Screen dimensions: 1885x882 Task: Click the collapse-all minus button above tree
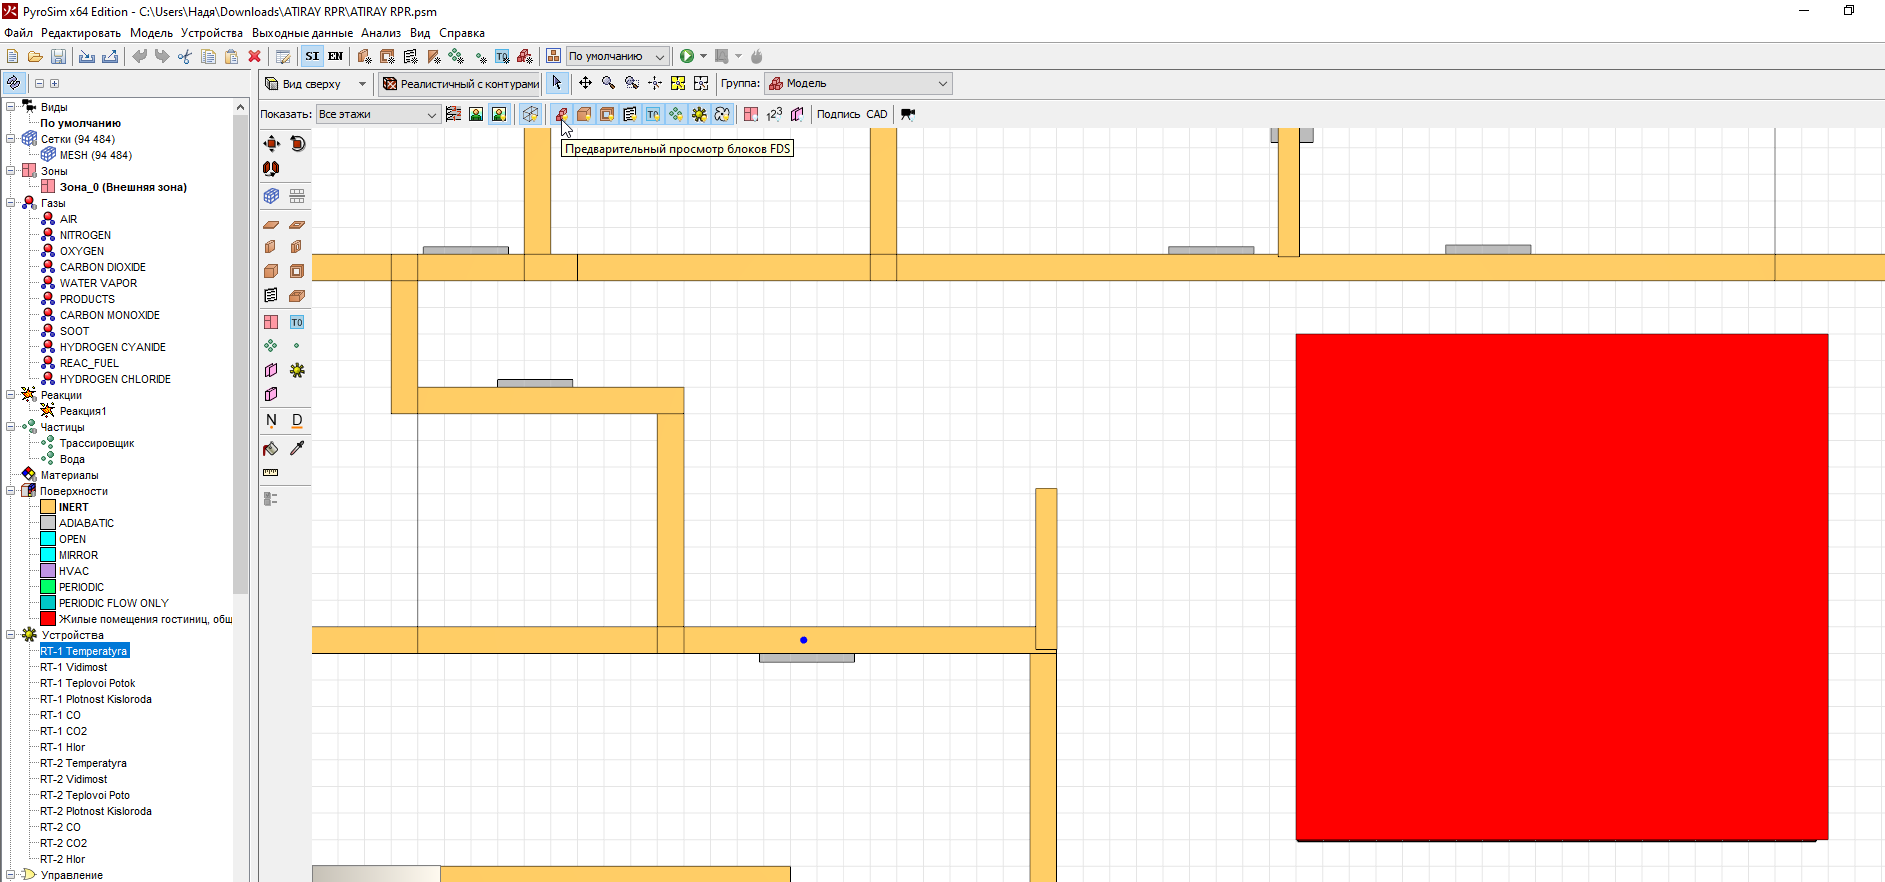pos(39,84)
